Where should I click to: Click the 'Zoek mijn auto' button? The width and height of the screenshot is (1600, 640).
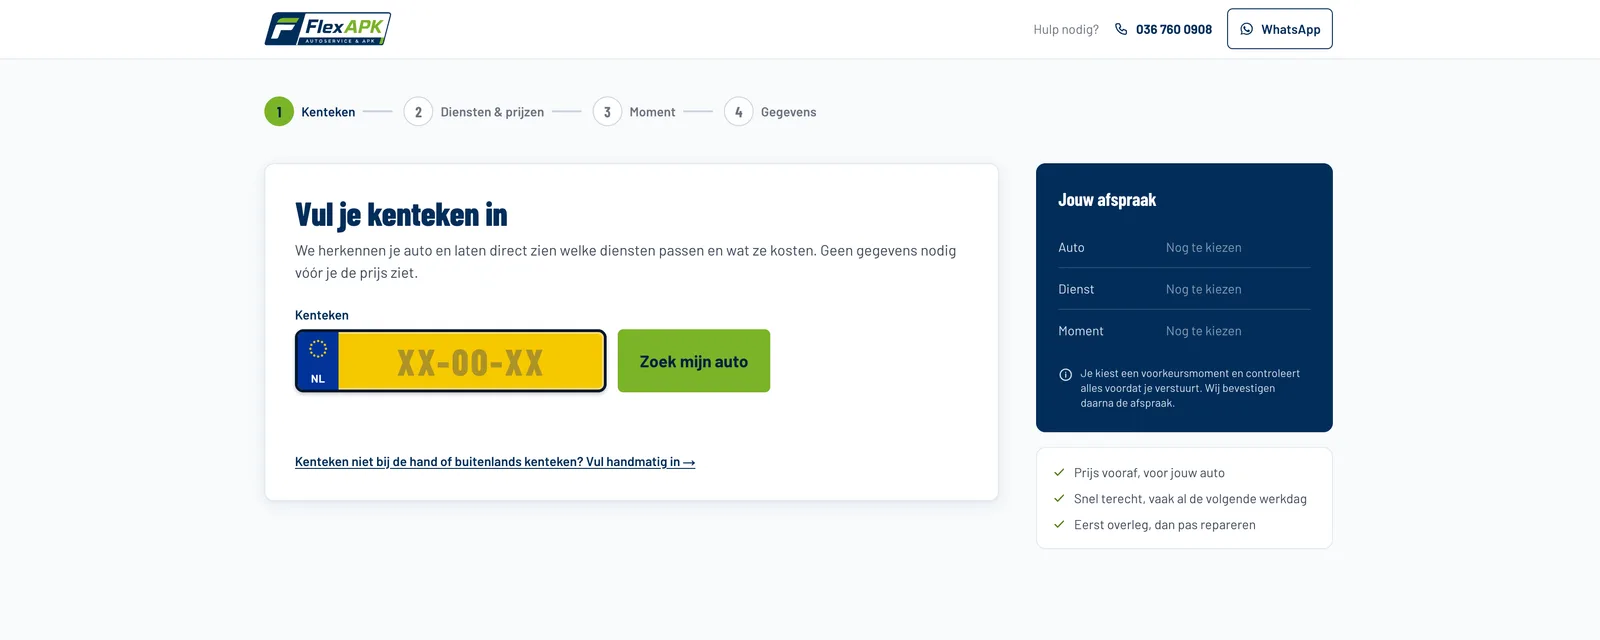tap(694, 361)
